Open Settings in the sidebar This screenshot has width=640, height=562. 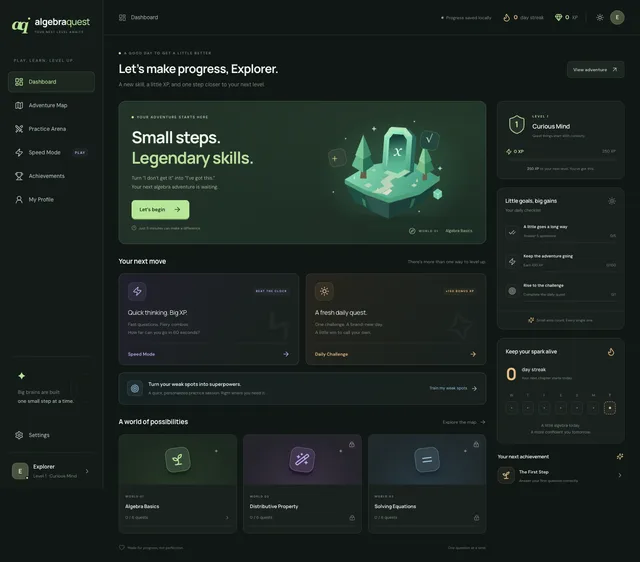tap(51, 435)
